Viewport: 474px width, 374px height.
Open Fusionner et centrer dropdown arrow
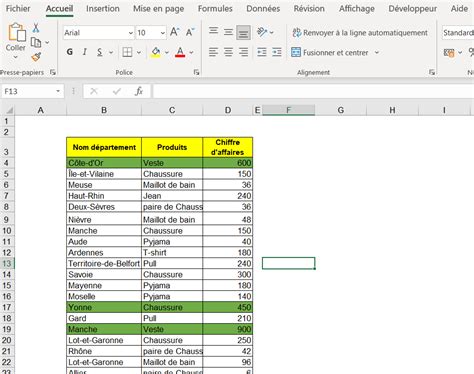click(x=377, y=52)
